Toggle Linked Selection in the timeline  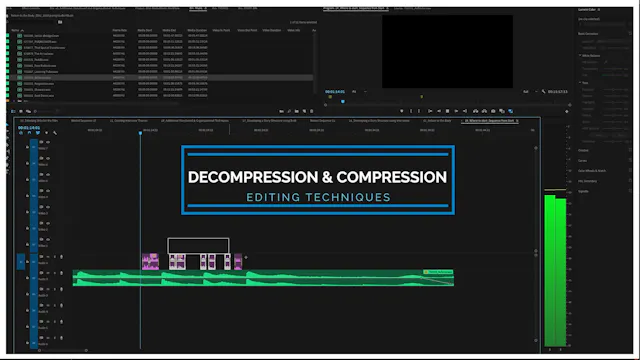pyautogui.click(x=38, y=133)
